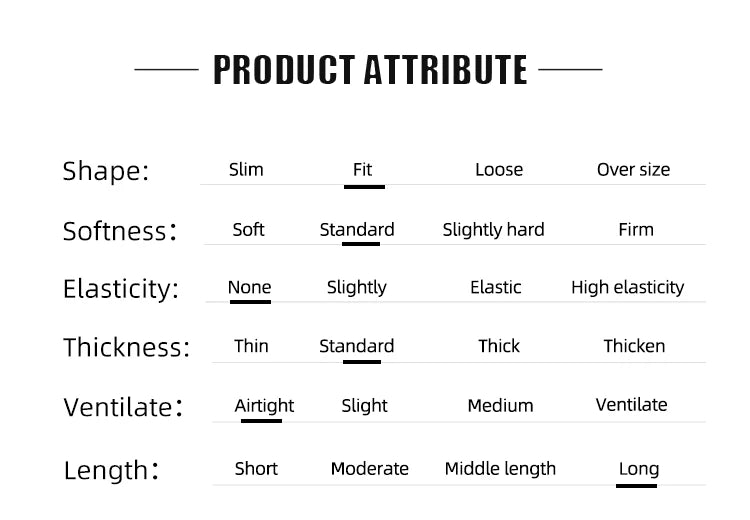Select the Short length option
The height and width of the screenshot is (520, 750).
(x=256, y=469)
